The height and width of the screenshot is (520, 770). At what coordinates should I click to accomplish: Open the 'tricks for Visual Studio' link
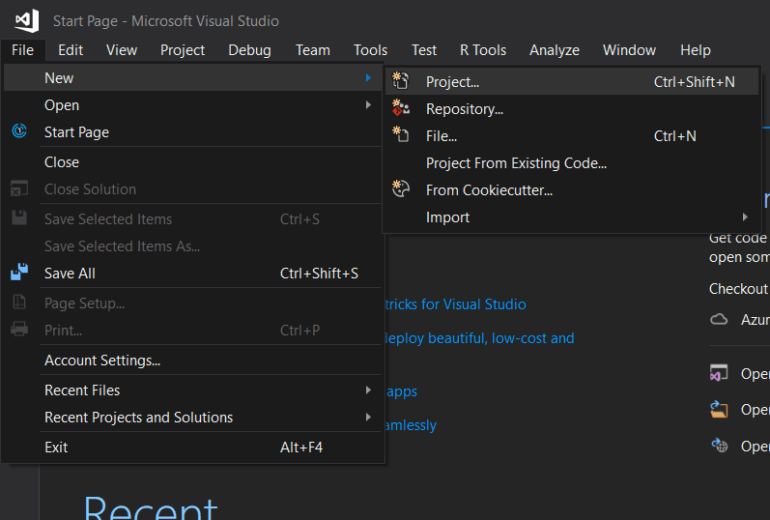point(455,304)
